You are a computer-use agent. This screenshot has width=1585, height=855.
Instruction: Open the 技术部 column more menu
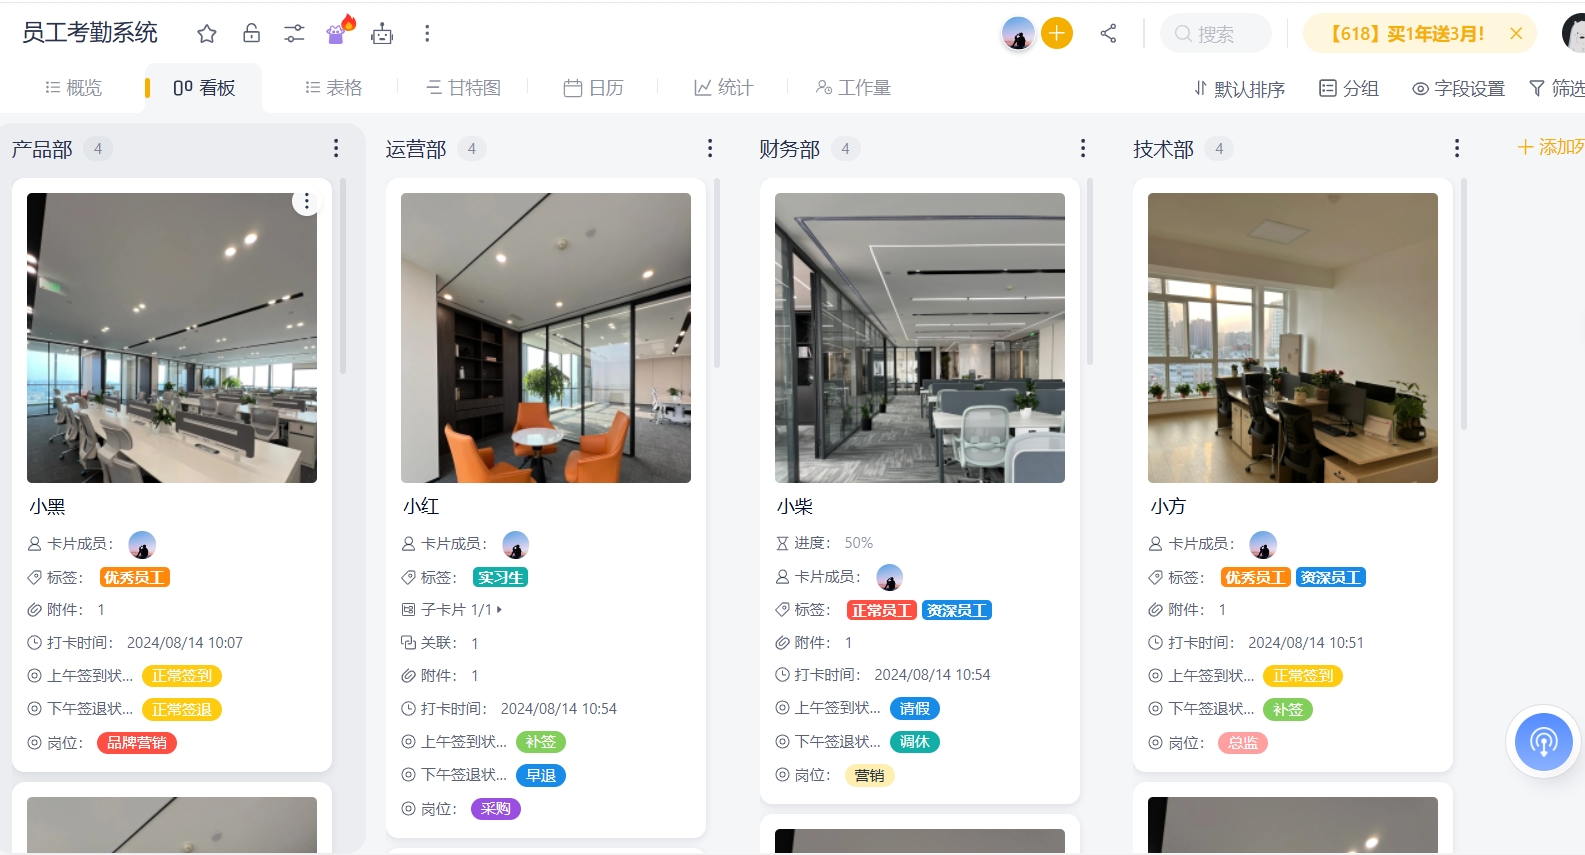tap(1457, 149)
